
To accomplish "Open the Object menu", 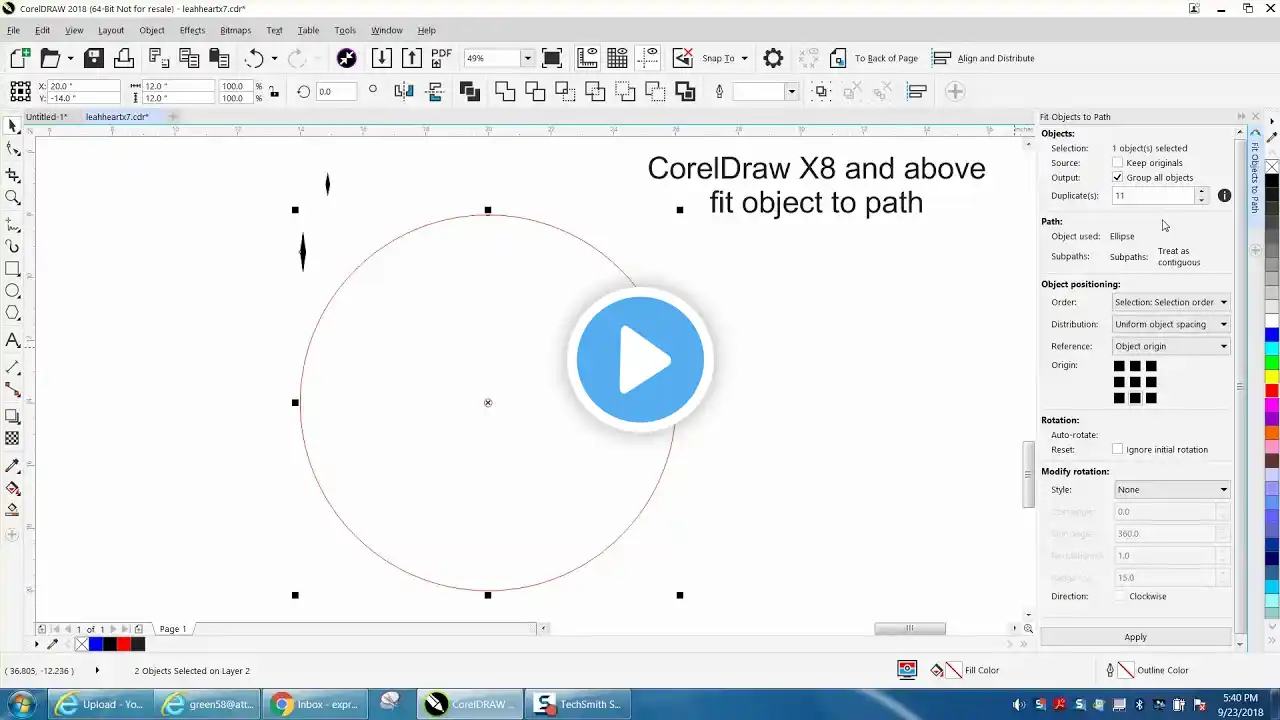I will [152, 30].
